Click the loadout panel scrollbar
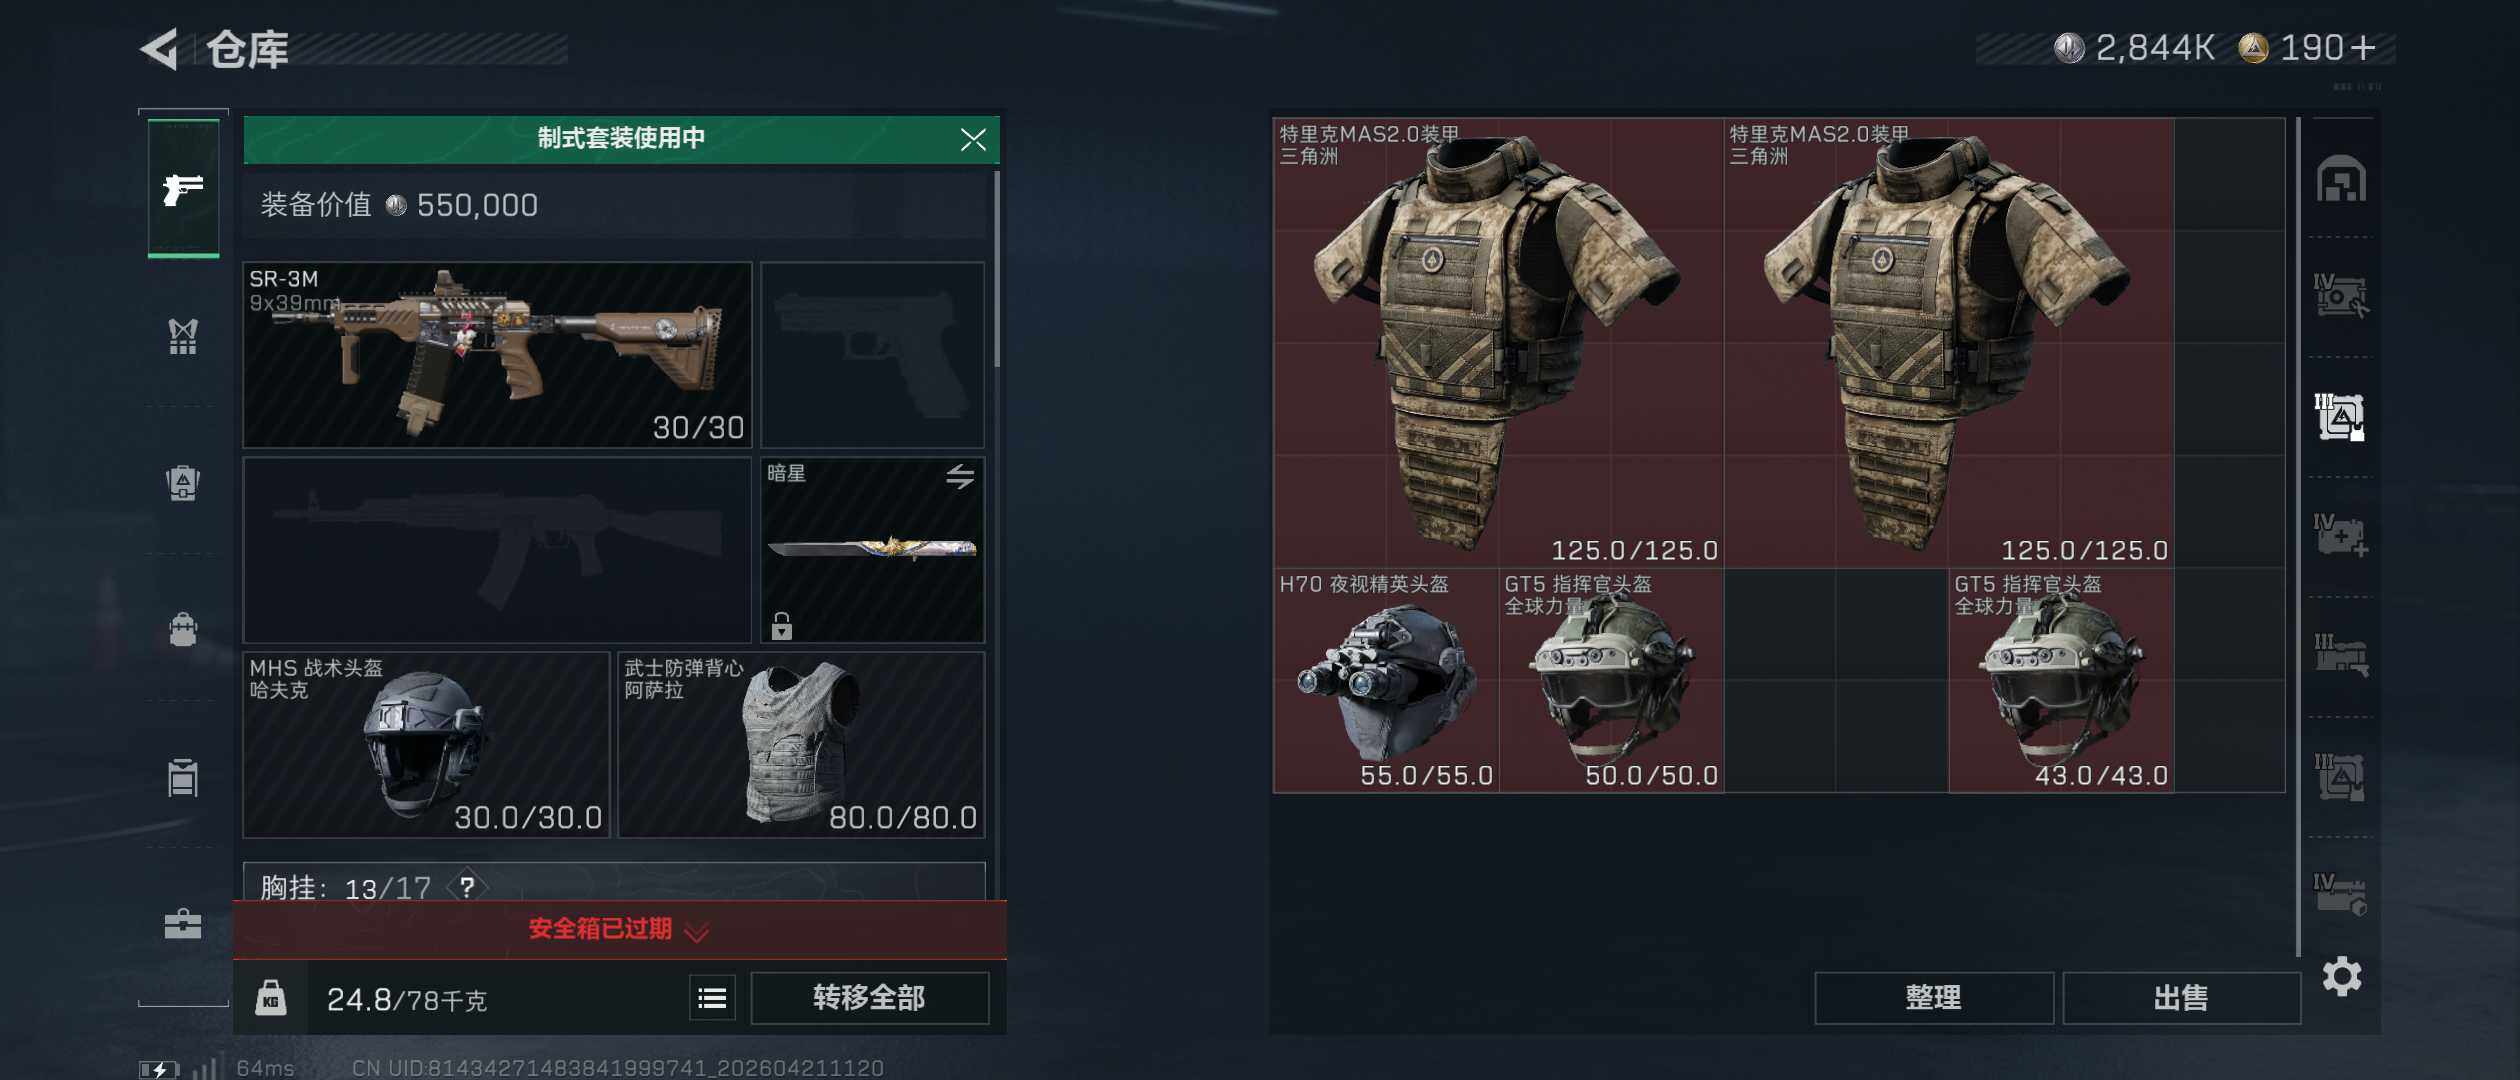 pos(996,270)
